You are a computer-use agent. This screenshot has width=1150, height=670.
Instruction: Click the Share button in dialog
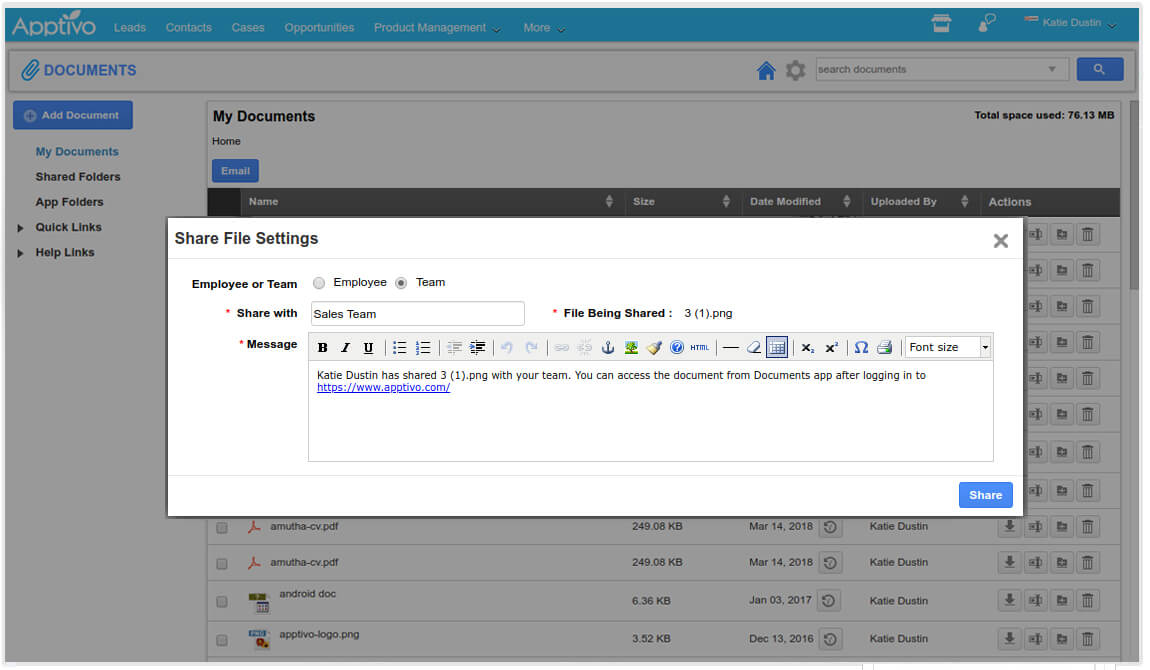click(x=985, y=495)
